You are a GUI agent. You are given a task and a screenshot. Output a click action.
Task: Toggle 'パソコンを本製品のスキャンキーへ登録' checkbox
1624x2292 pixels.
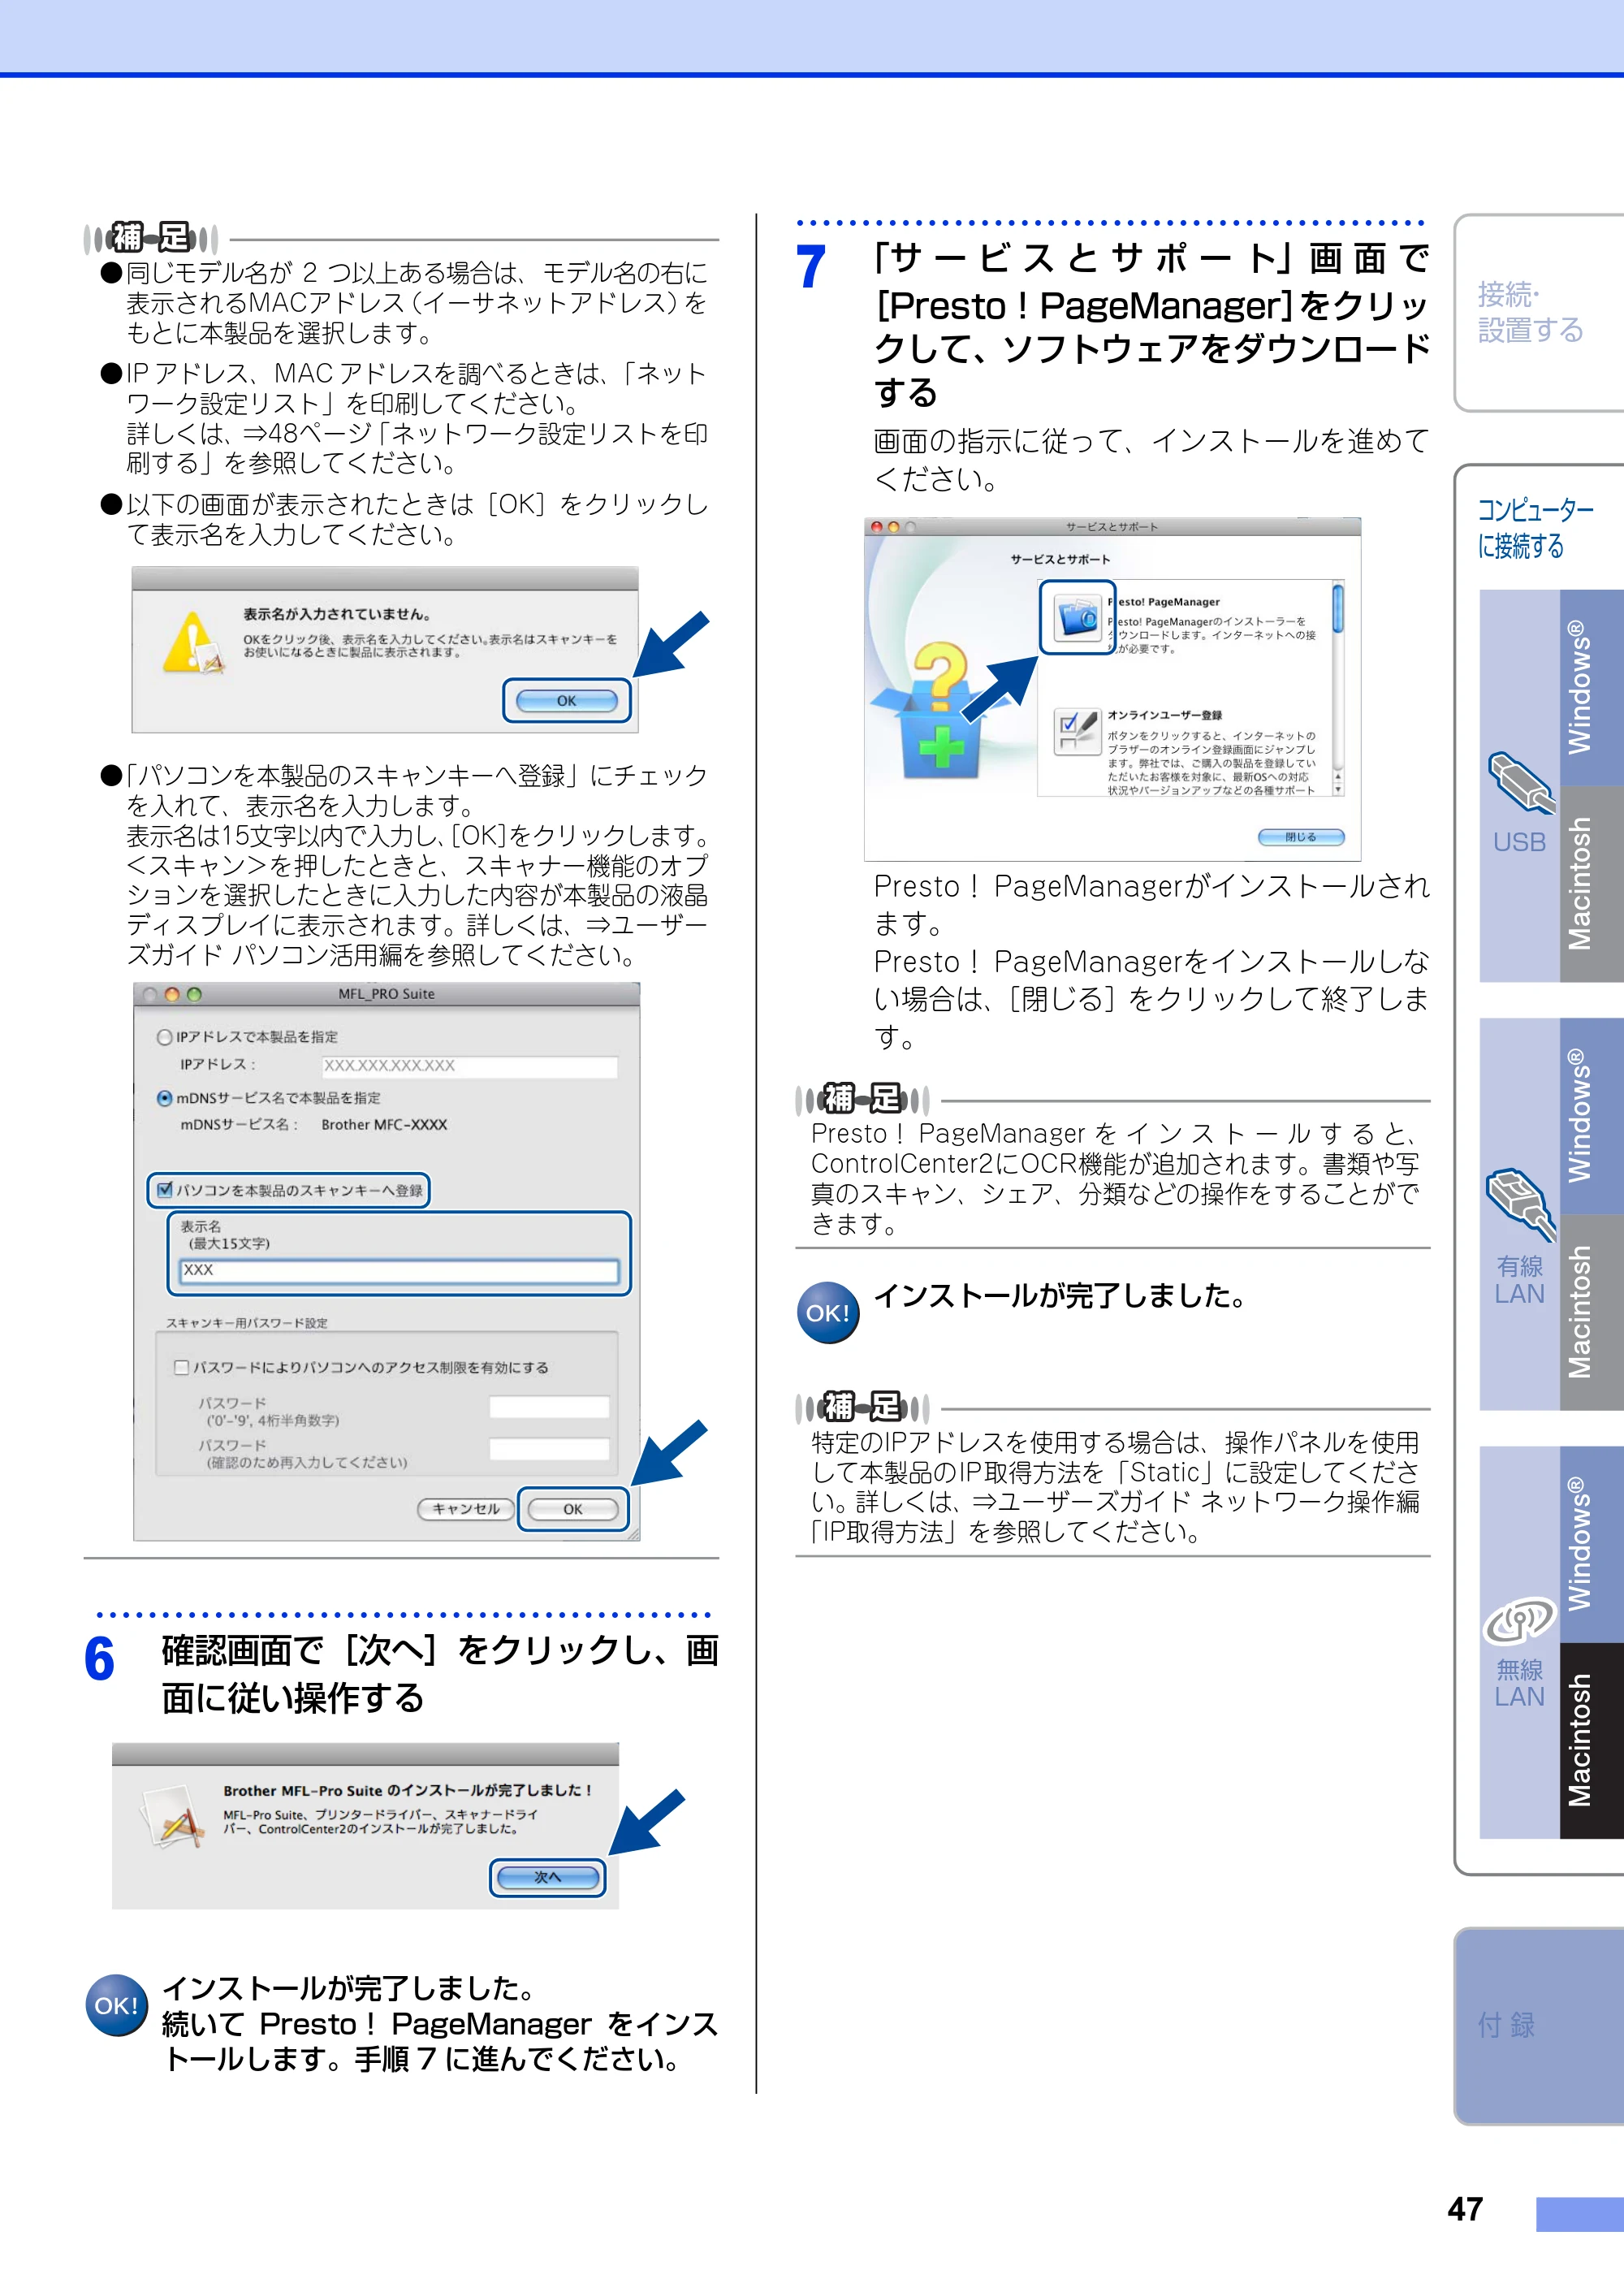tap(165, 1189)
